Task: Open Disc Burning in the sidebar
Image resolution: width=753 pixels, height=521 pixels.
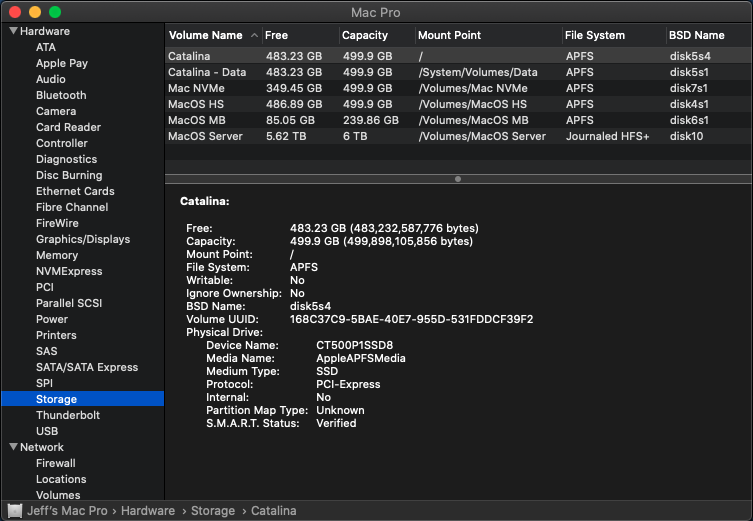Action: pyautogui.click(x=69, y=175)
